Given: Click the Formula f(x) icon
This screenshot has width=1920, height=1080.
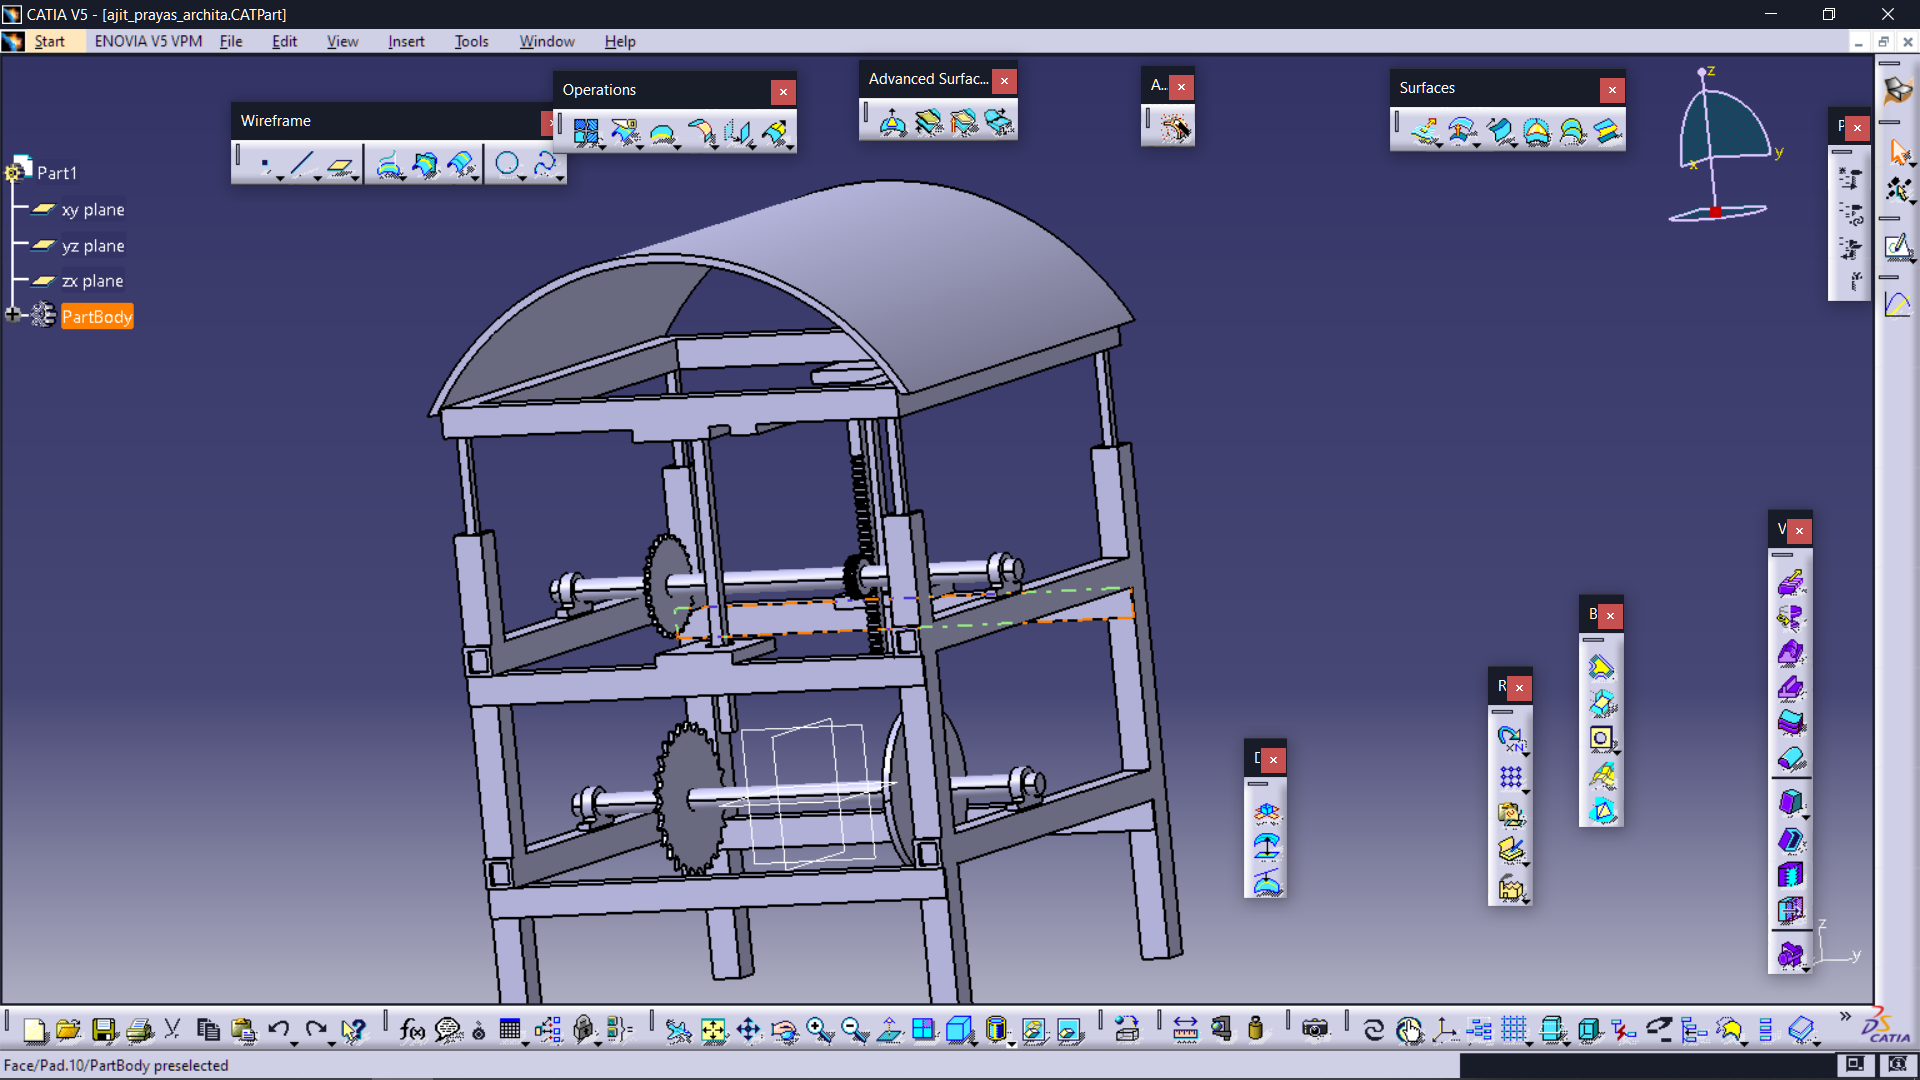Looking at the screenshot, I should tap(412, 1029).
